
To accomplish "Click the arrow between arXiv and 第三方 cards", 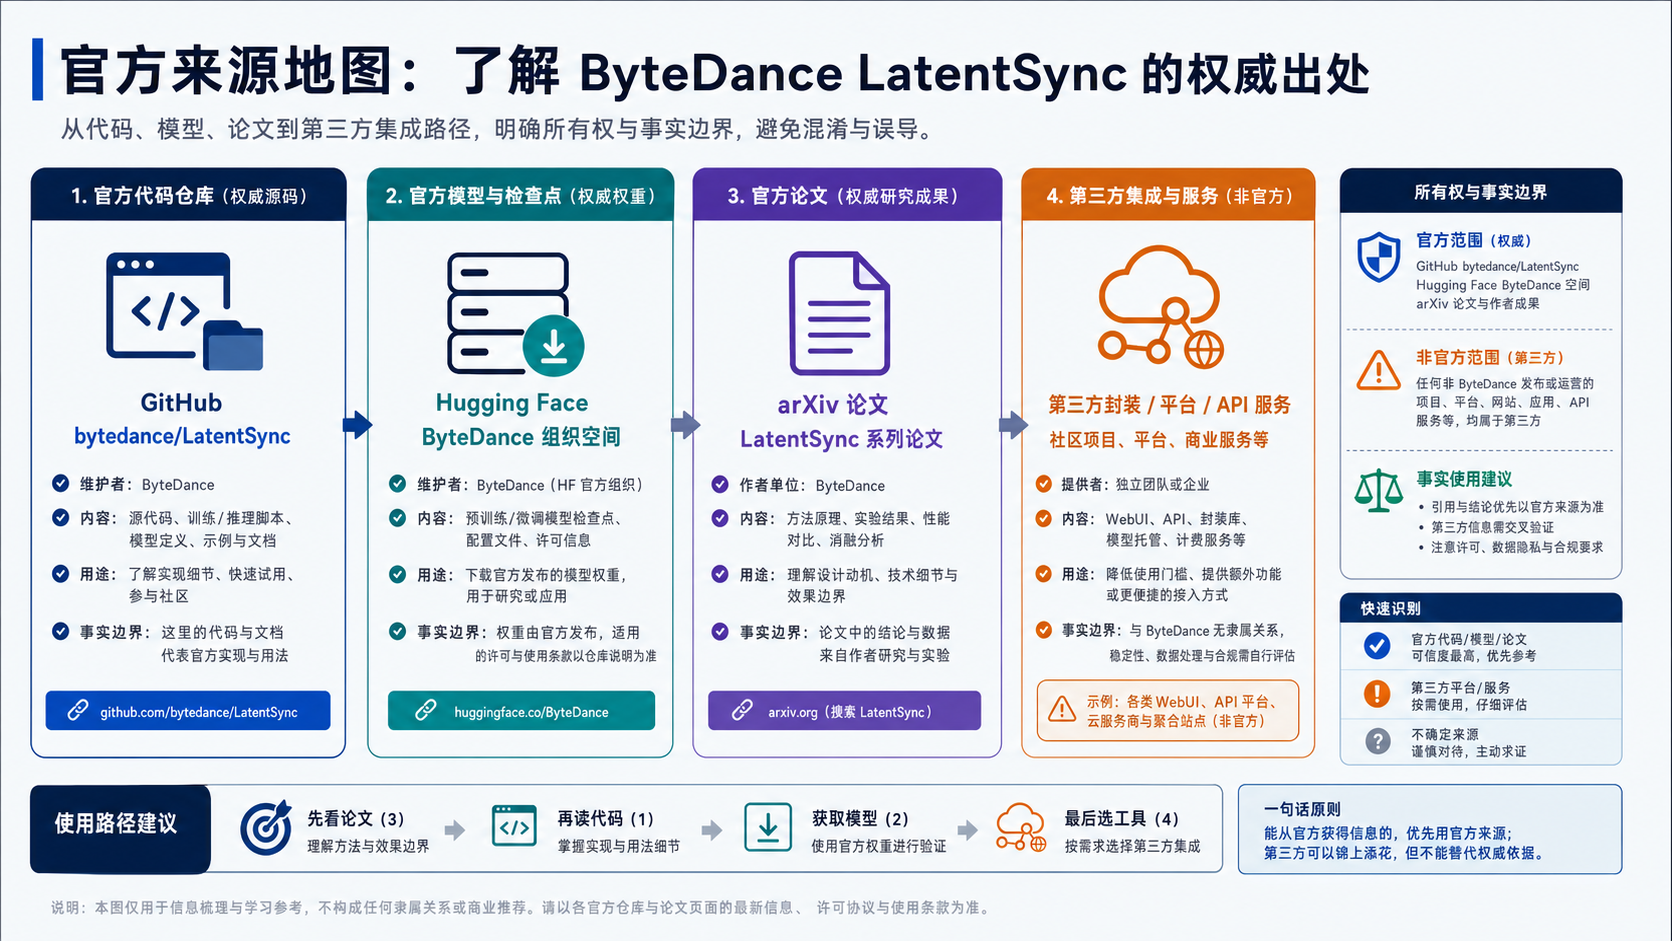I will click(1013, 424).
